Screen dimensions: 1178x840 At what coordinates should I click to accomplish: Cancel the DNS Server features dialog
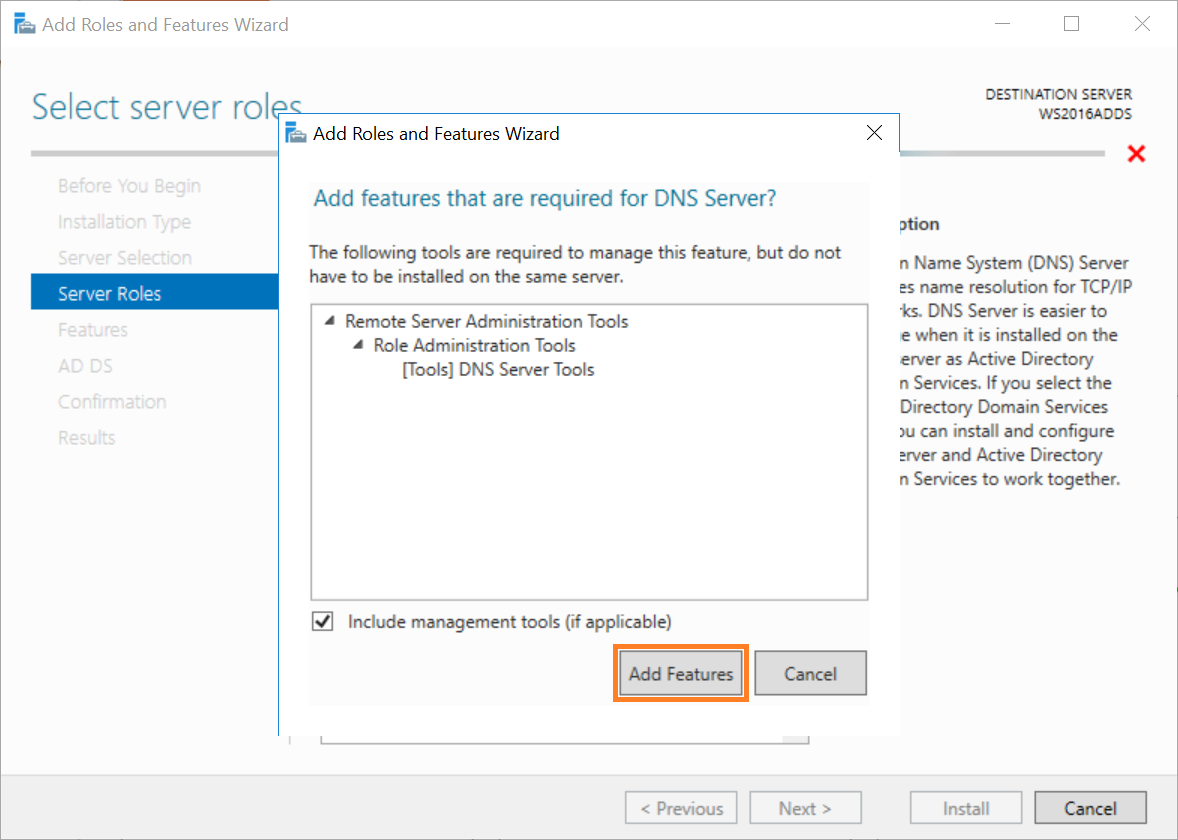pyautogui.click(x=810, y=673)
